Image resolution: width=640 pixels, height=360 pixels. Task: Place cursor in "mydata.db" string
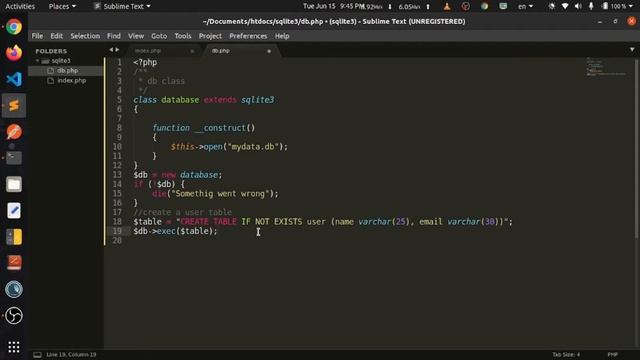click(253, 147)
